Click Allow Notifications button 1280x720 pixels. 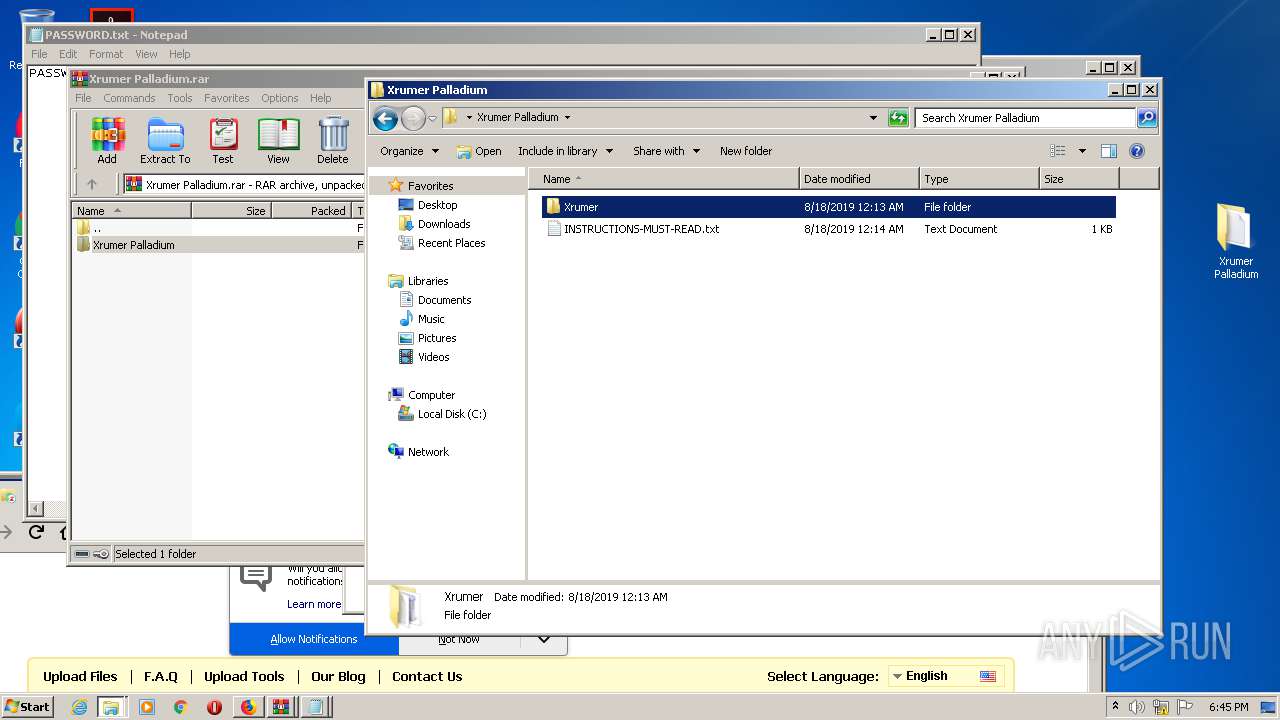[x=314, y=639]
